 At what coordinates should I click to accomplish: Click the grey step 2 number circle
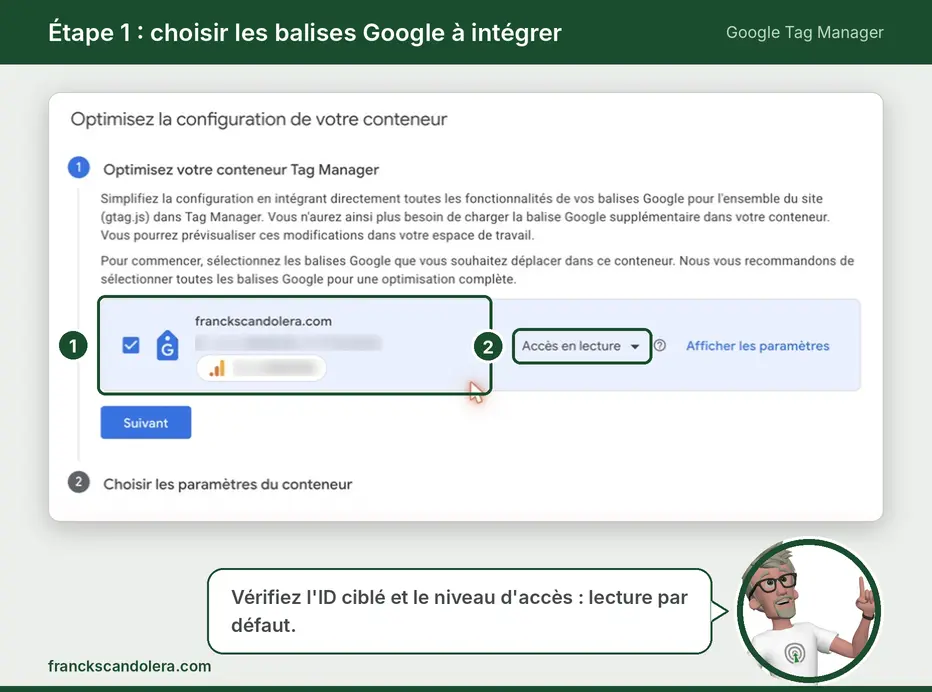78,482
